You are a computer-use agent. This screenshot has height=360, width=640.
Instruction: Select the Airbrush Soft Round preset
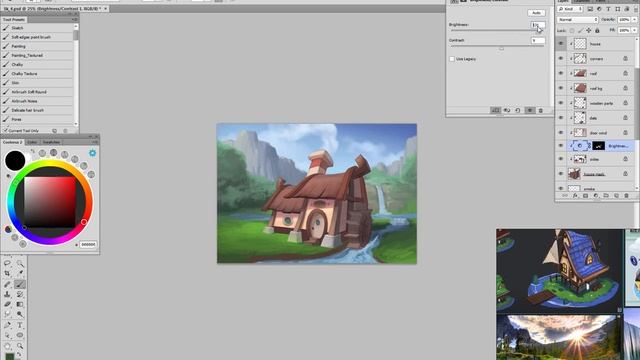coord(37,92)
